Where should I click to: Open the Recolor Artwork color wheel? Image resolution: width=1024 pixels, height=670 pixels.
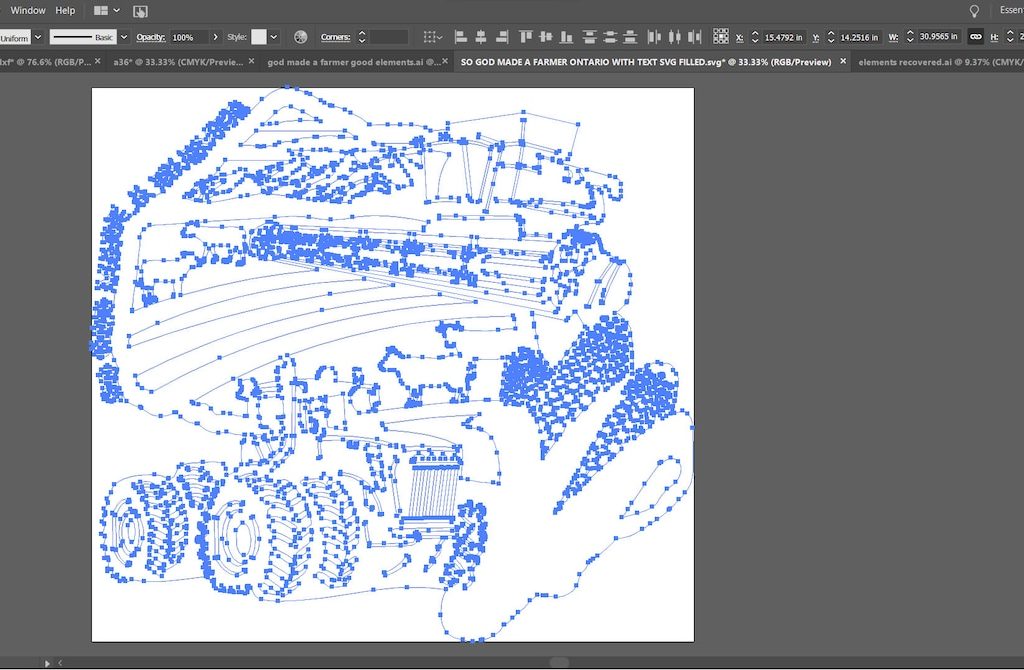tap(300, 37)
